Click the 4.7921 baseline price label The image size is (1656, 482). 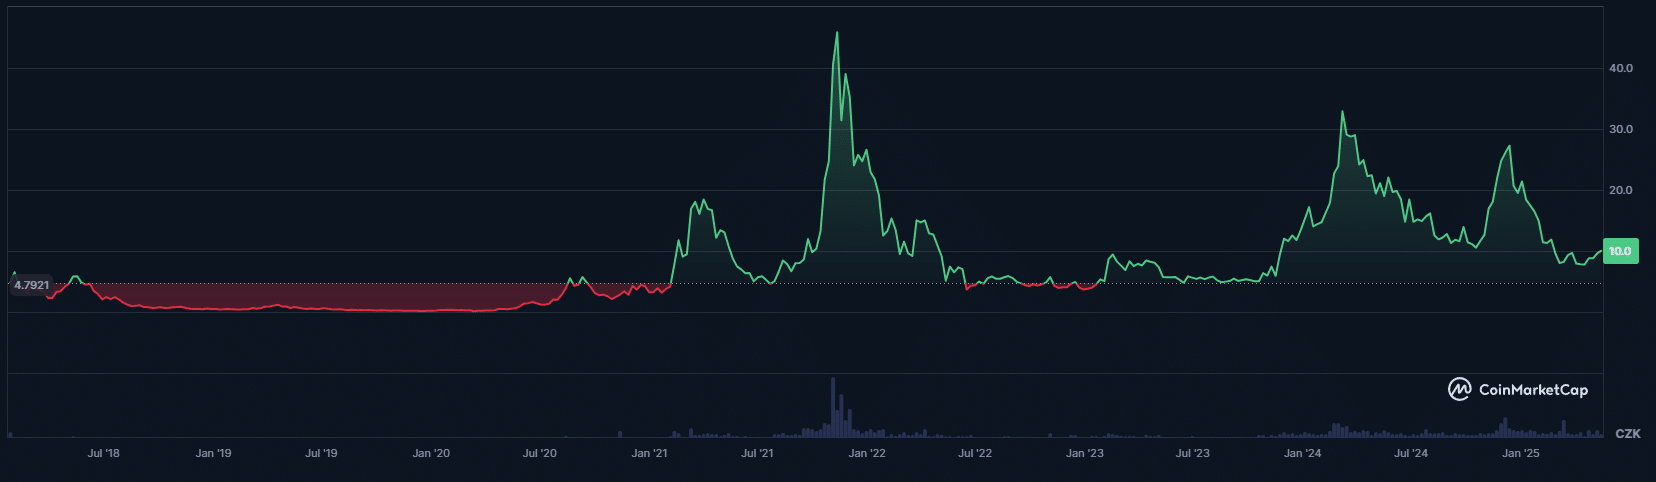click(x=31, y=285)
